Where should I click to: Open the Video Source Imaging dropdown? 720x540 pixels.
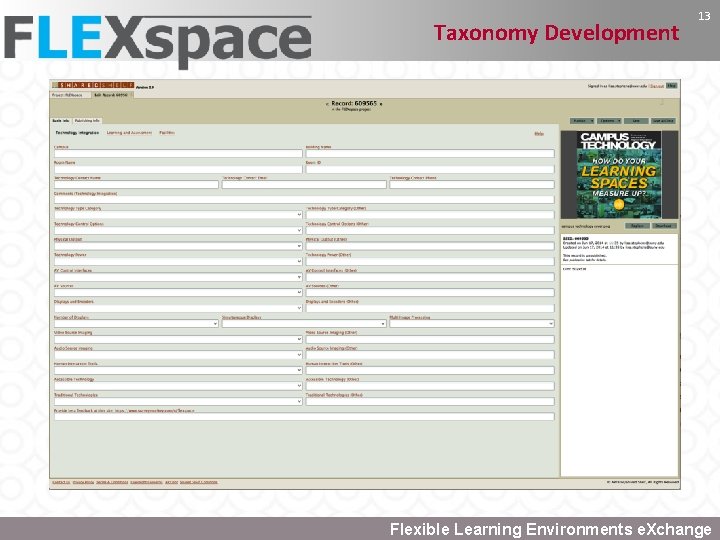click(178, 339)
